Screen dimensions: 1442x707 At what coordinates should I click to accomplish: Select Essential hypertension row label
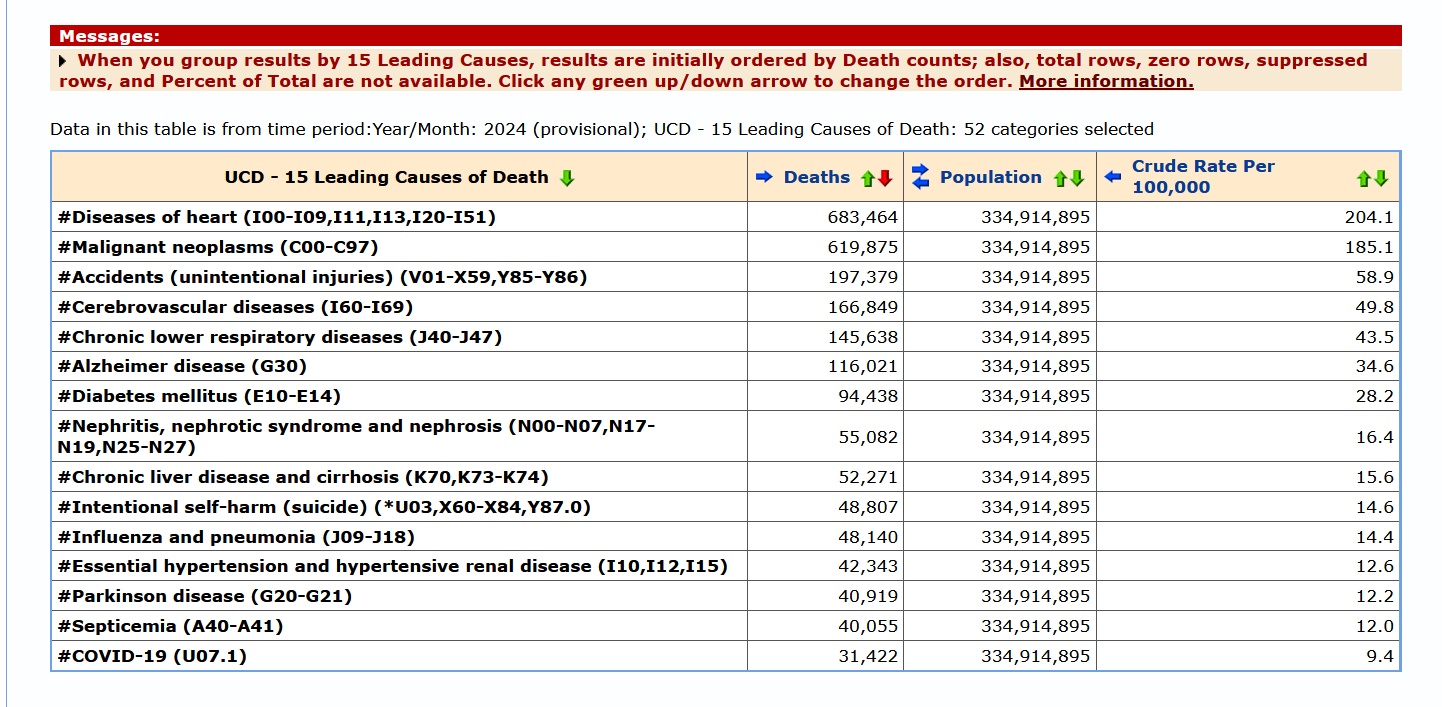coord(392,566)
